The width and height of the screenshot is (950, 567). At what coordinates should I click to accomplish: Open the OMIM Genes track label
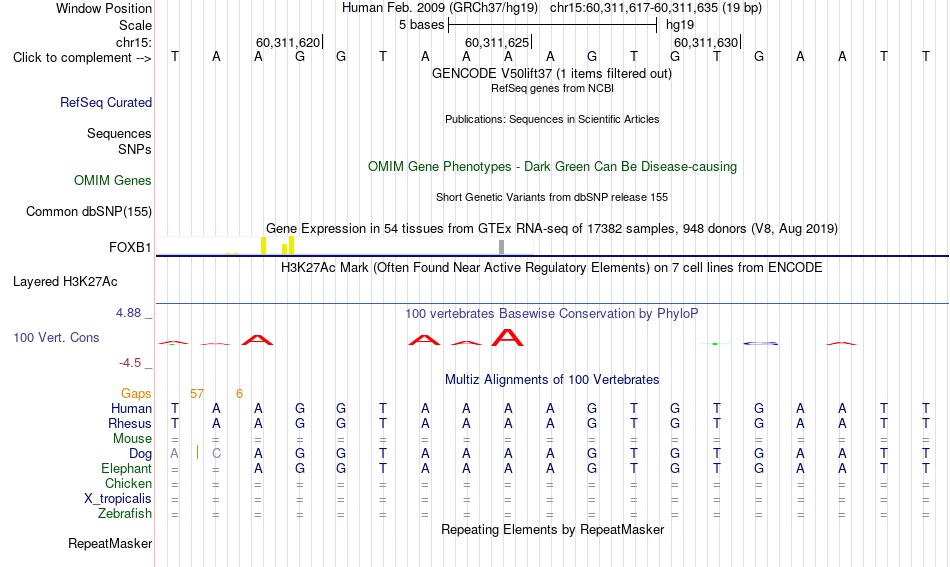[x=113, y=181]
